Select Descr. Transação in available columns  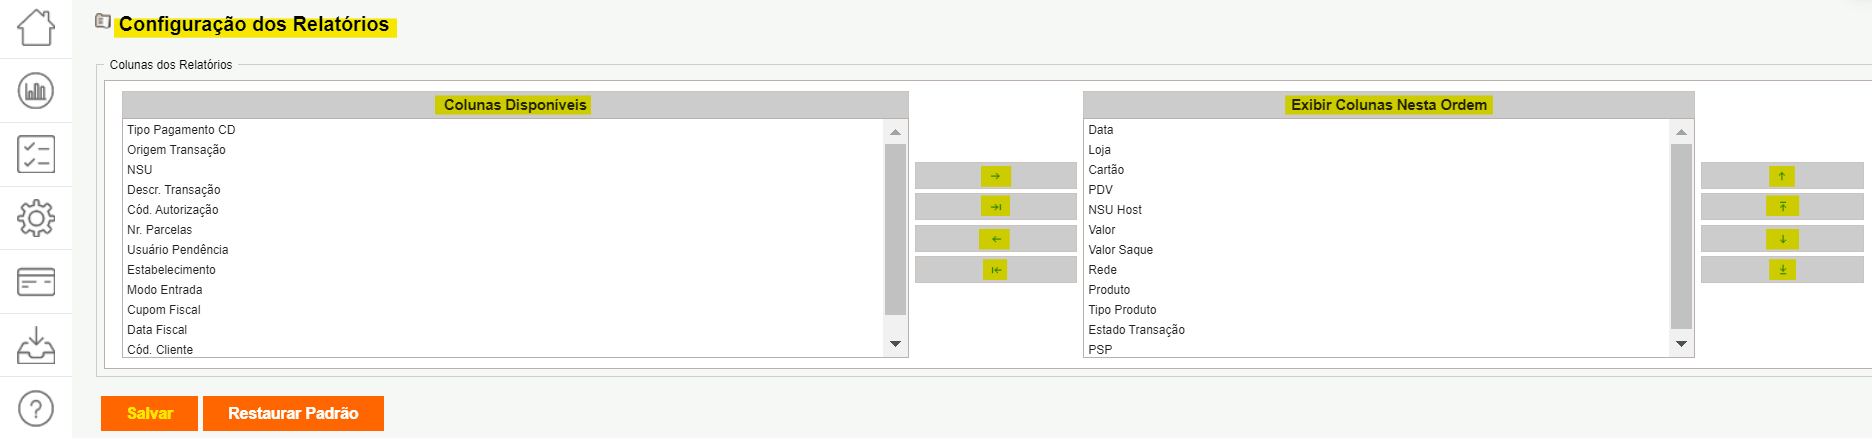click(x=504, y=190)
